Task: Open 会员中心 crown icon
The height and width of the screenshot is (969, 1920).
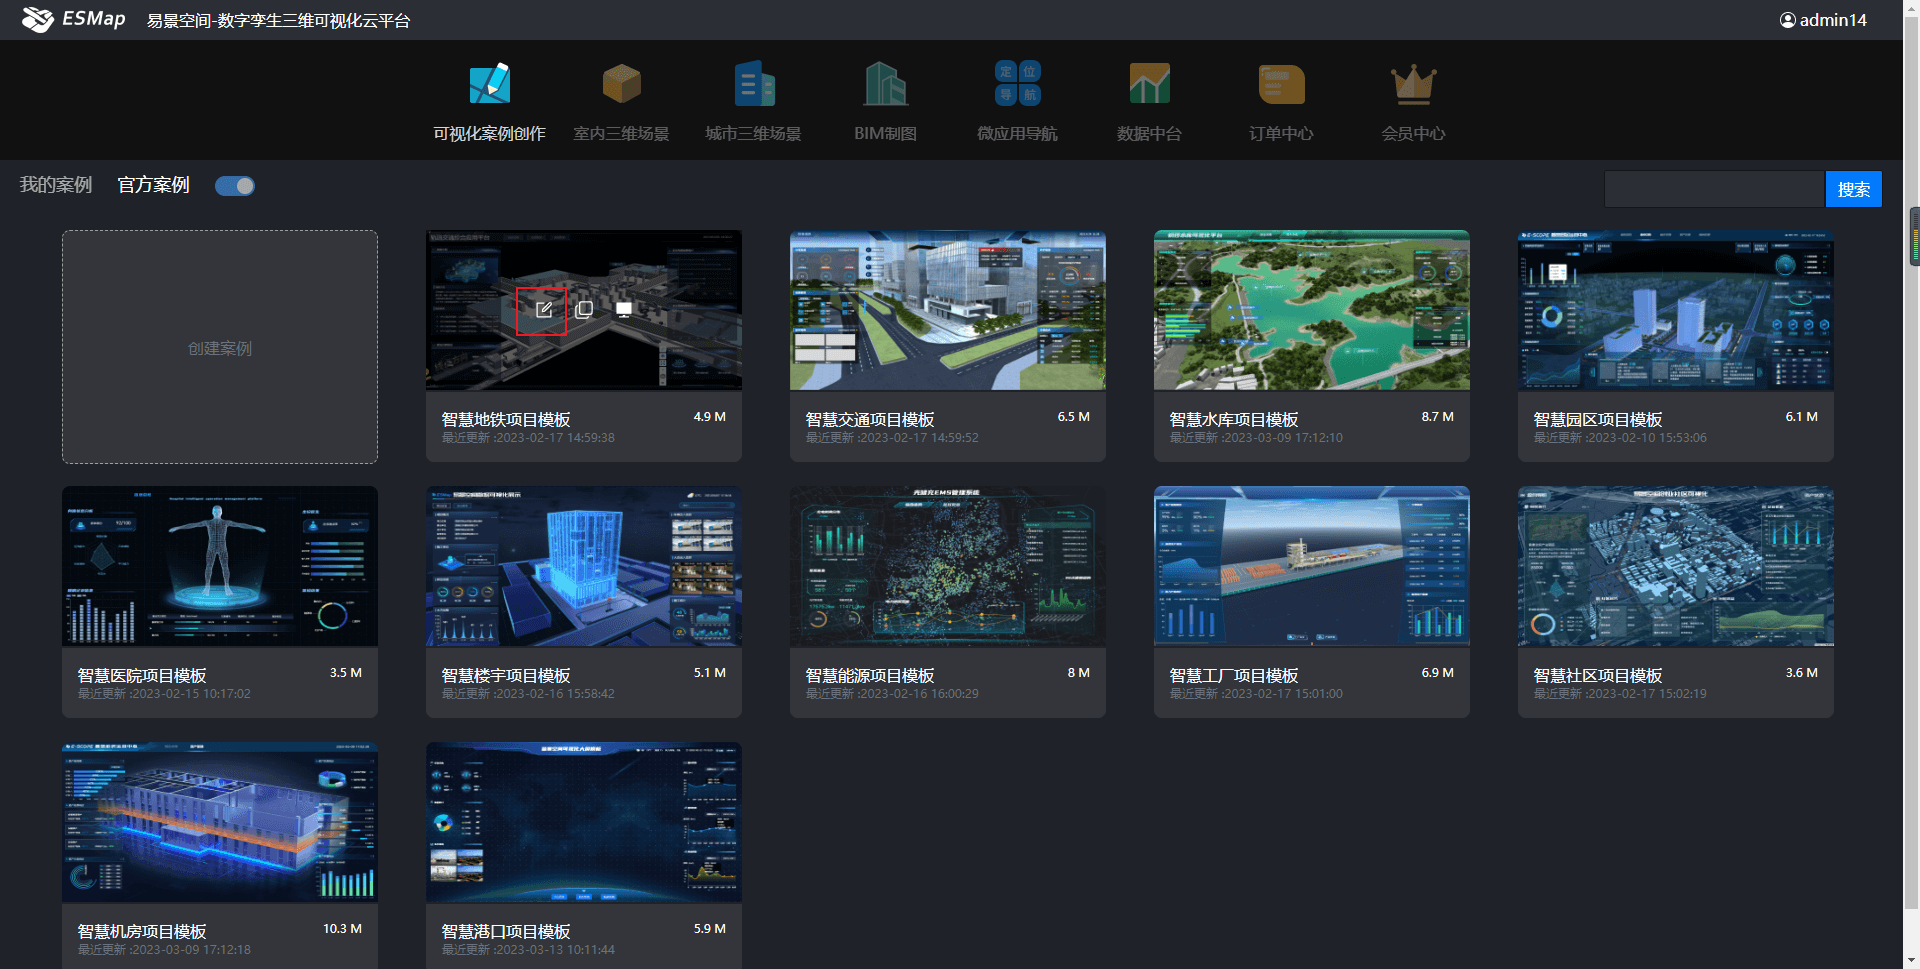Action: pos(1413,85)
